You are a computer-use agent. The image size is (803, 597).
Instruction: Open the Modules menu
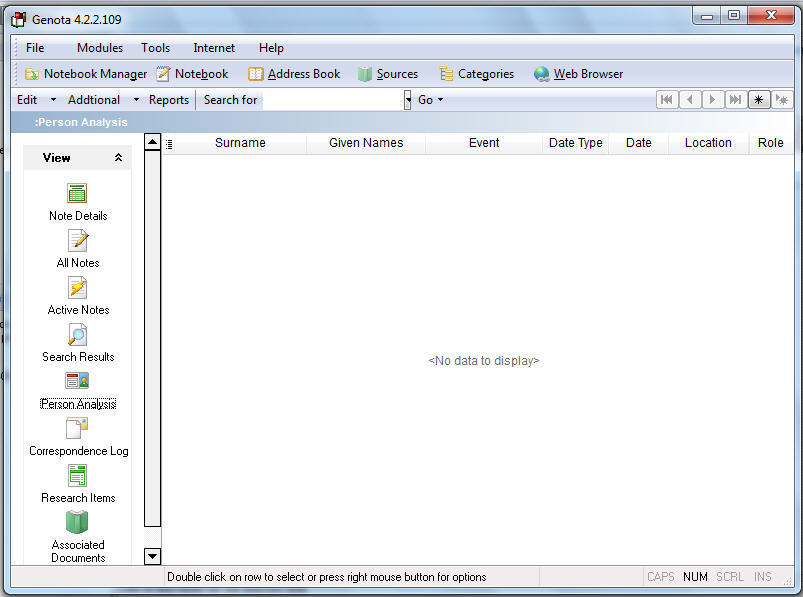pyautogui.click(x=100, y=48)
